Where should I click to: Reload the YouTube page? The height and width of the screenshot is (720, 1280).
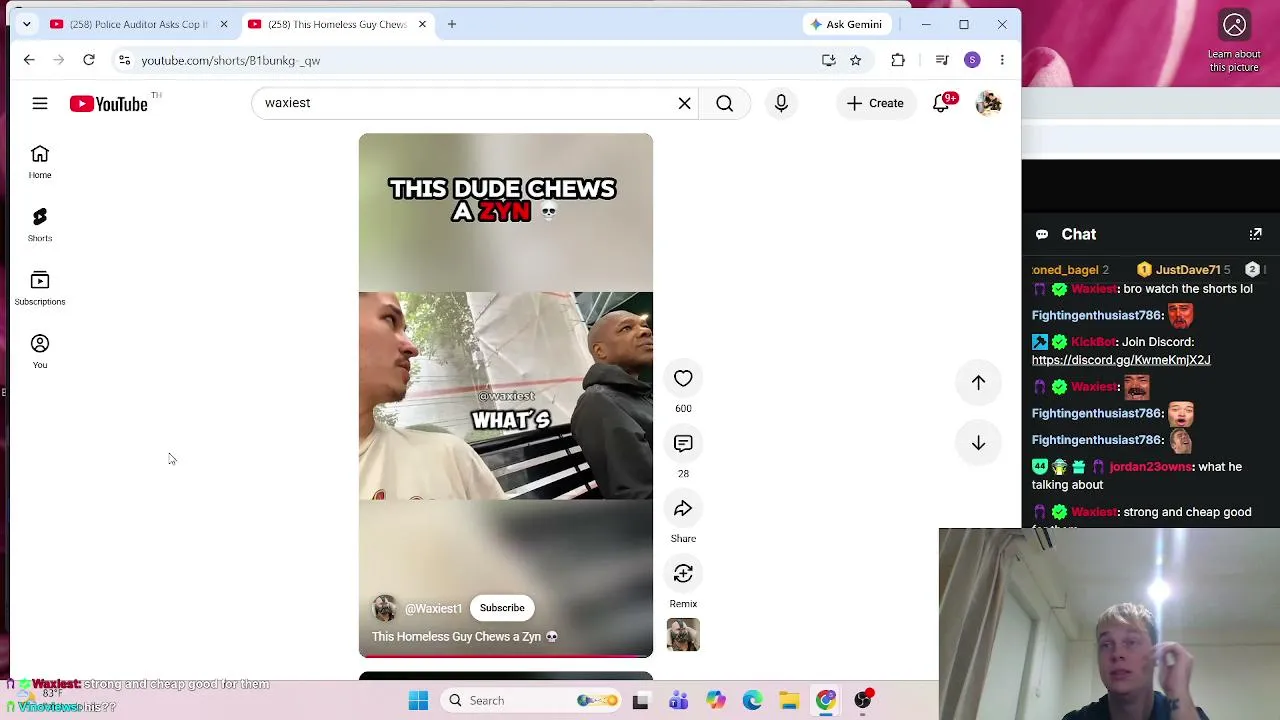(89, 60)
